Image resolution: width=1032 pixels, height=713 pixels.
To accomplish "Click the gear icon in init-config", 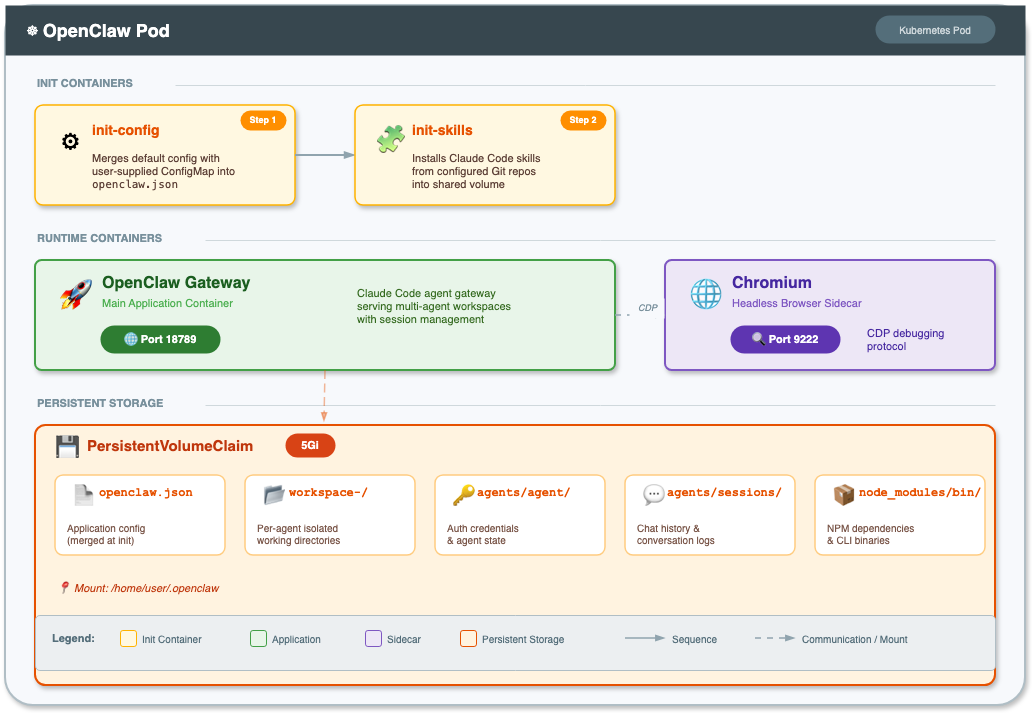I will [x=70, y=142].
